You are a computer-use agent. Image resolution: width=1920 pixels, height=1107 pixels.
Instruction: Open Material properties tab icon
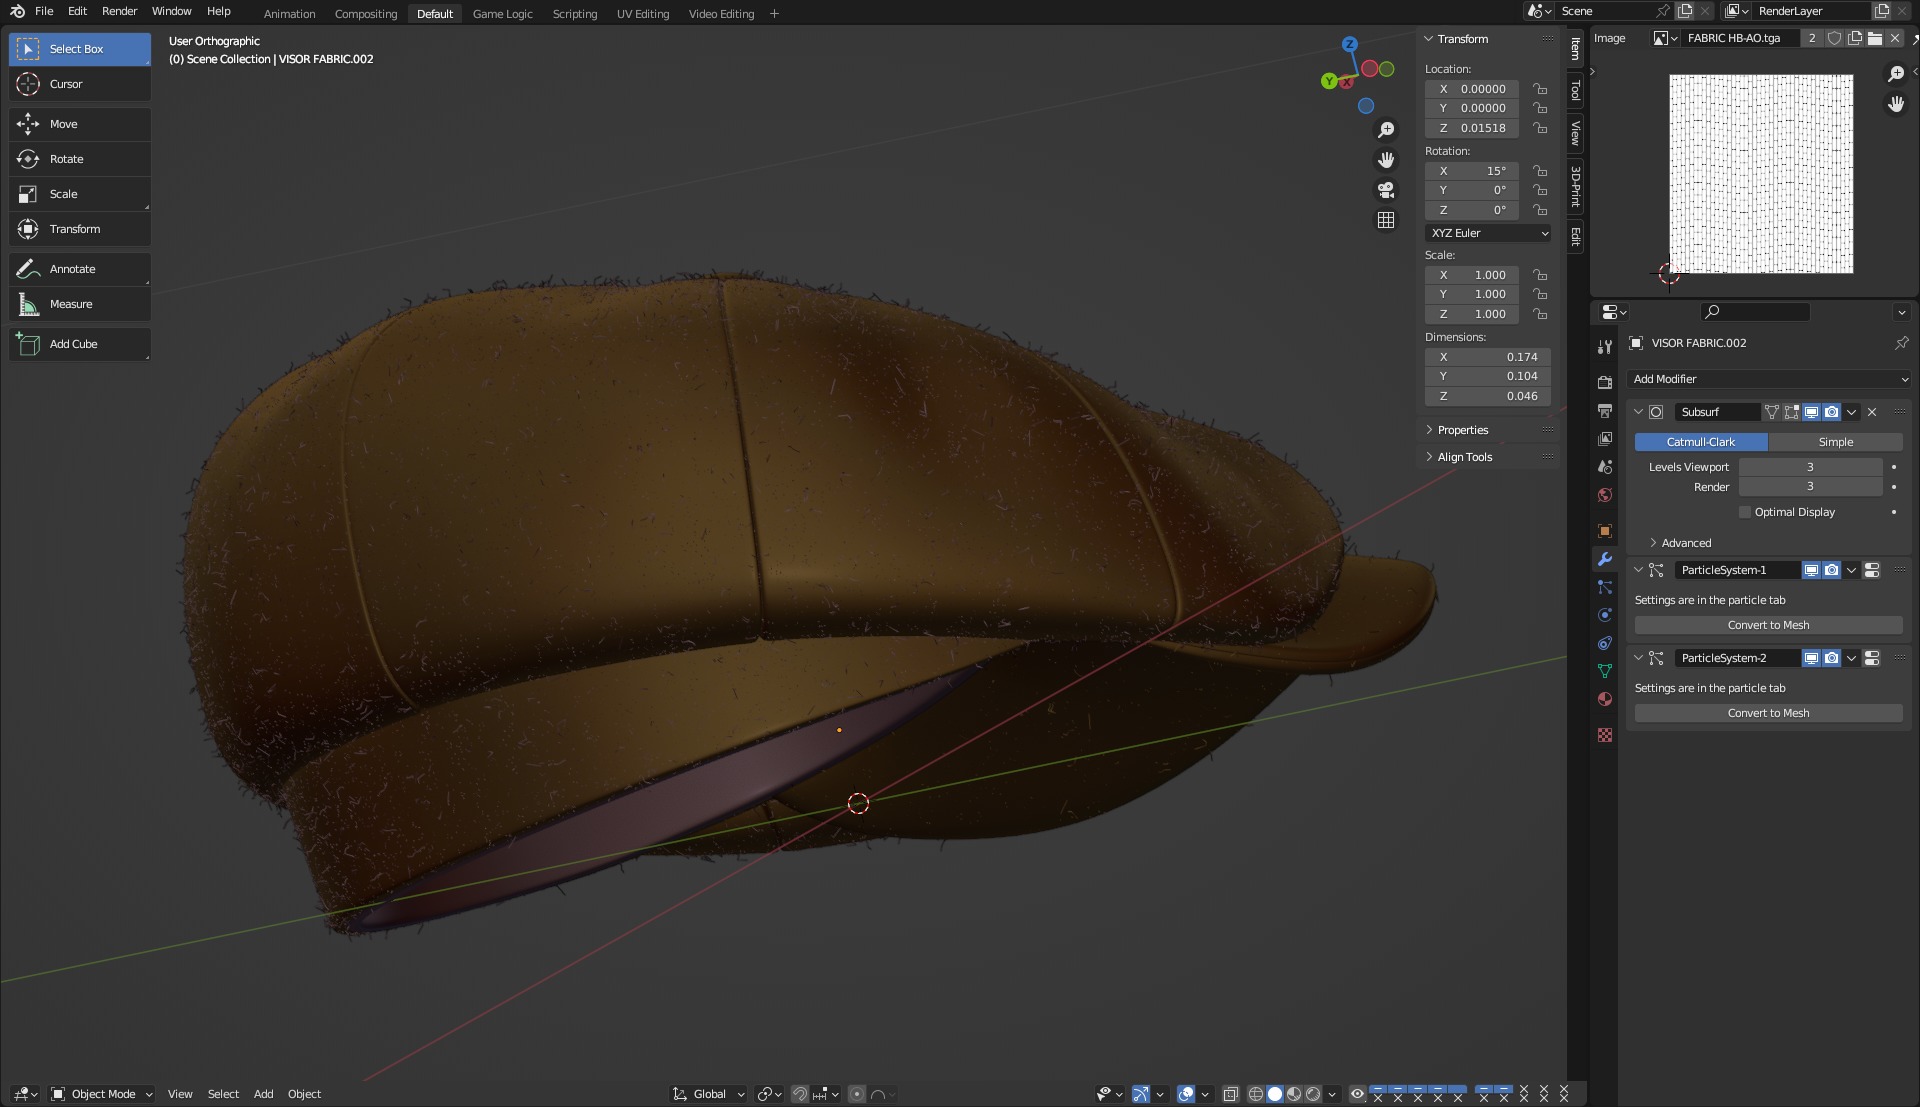pos(1605,699)
